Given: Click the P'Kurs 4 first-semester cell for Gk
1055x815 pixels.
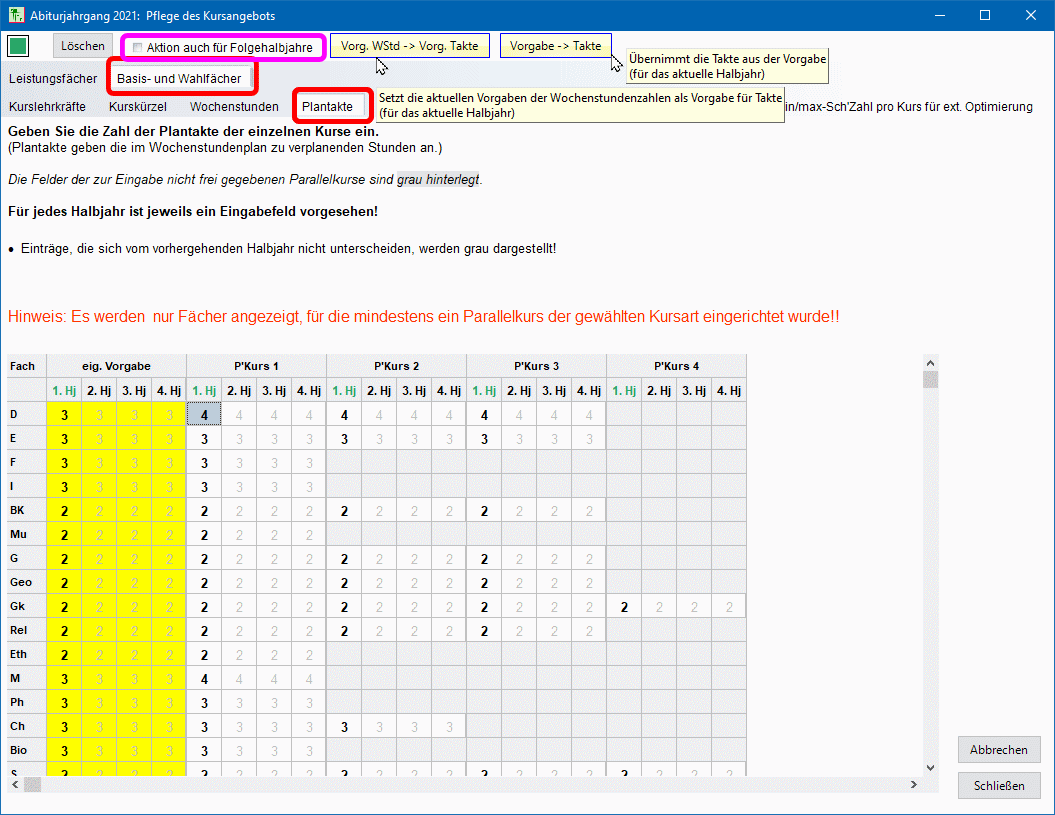Looking at the screenshot, I should (x=624, y=607).
